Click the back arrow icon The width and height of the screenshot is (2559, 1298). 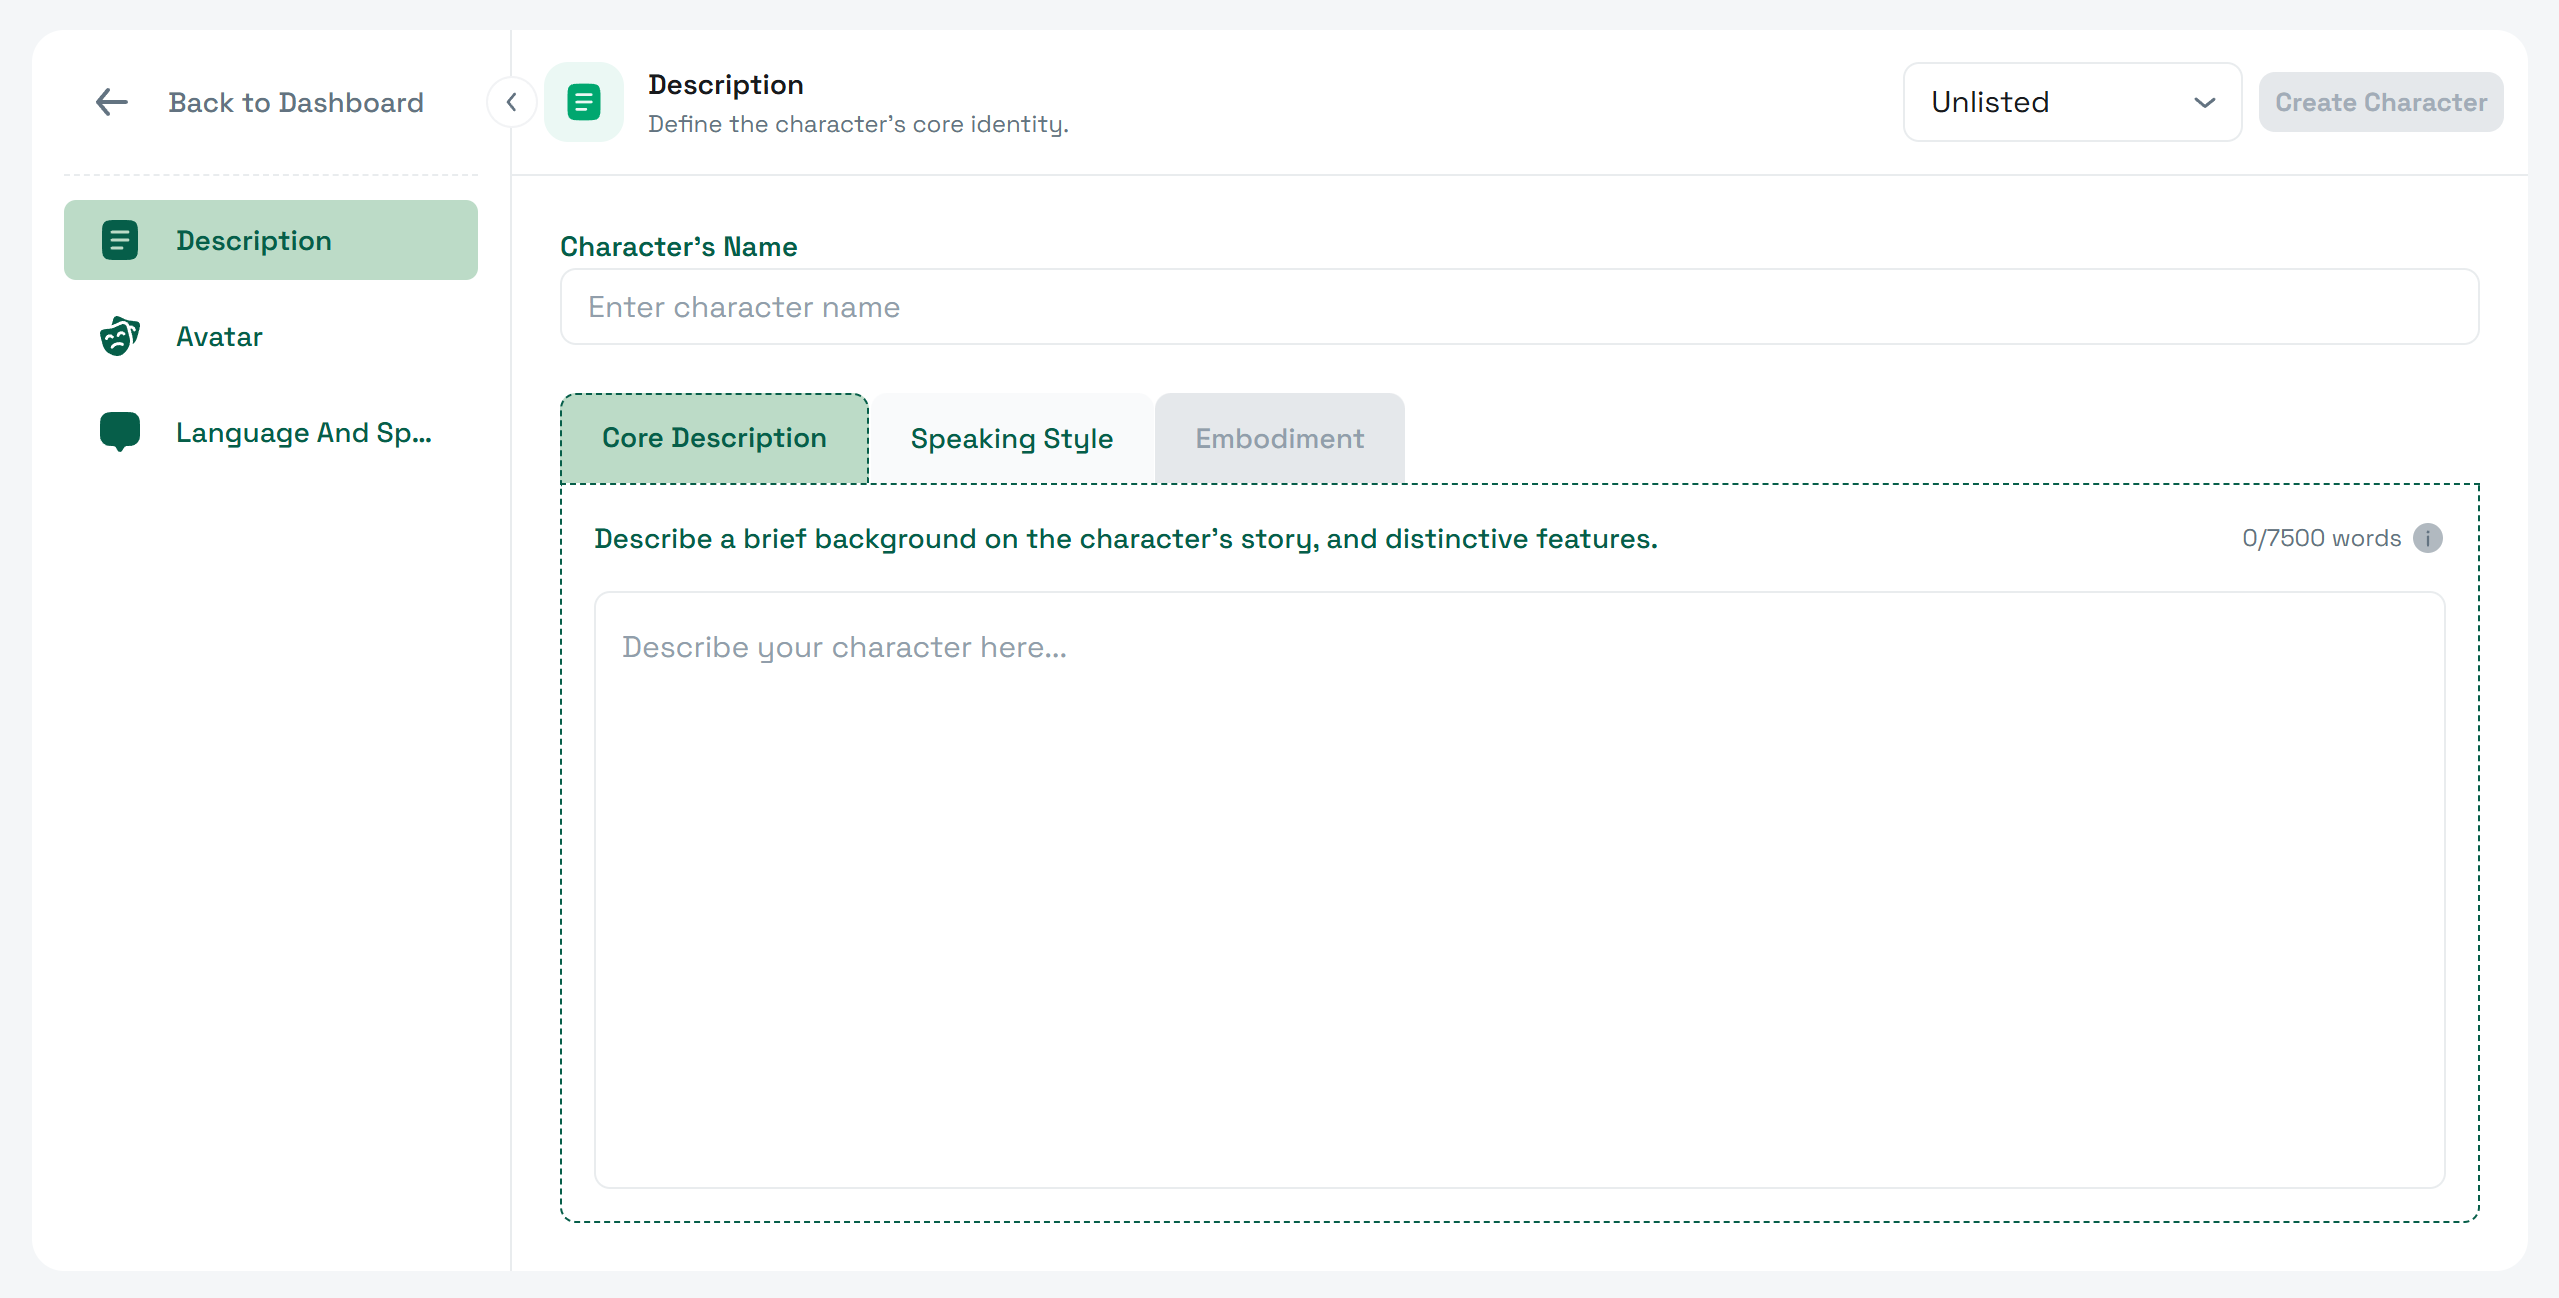click(x=111, y=102)
